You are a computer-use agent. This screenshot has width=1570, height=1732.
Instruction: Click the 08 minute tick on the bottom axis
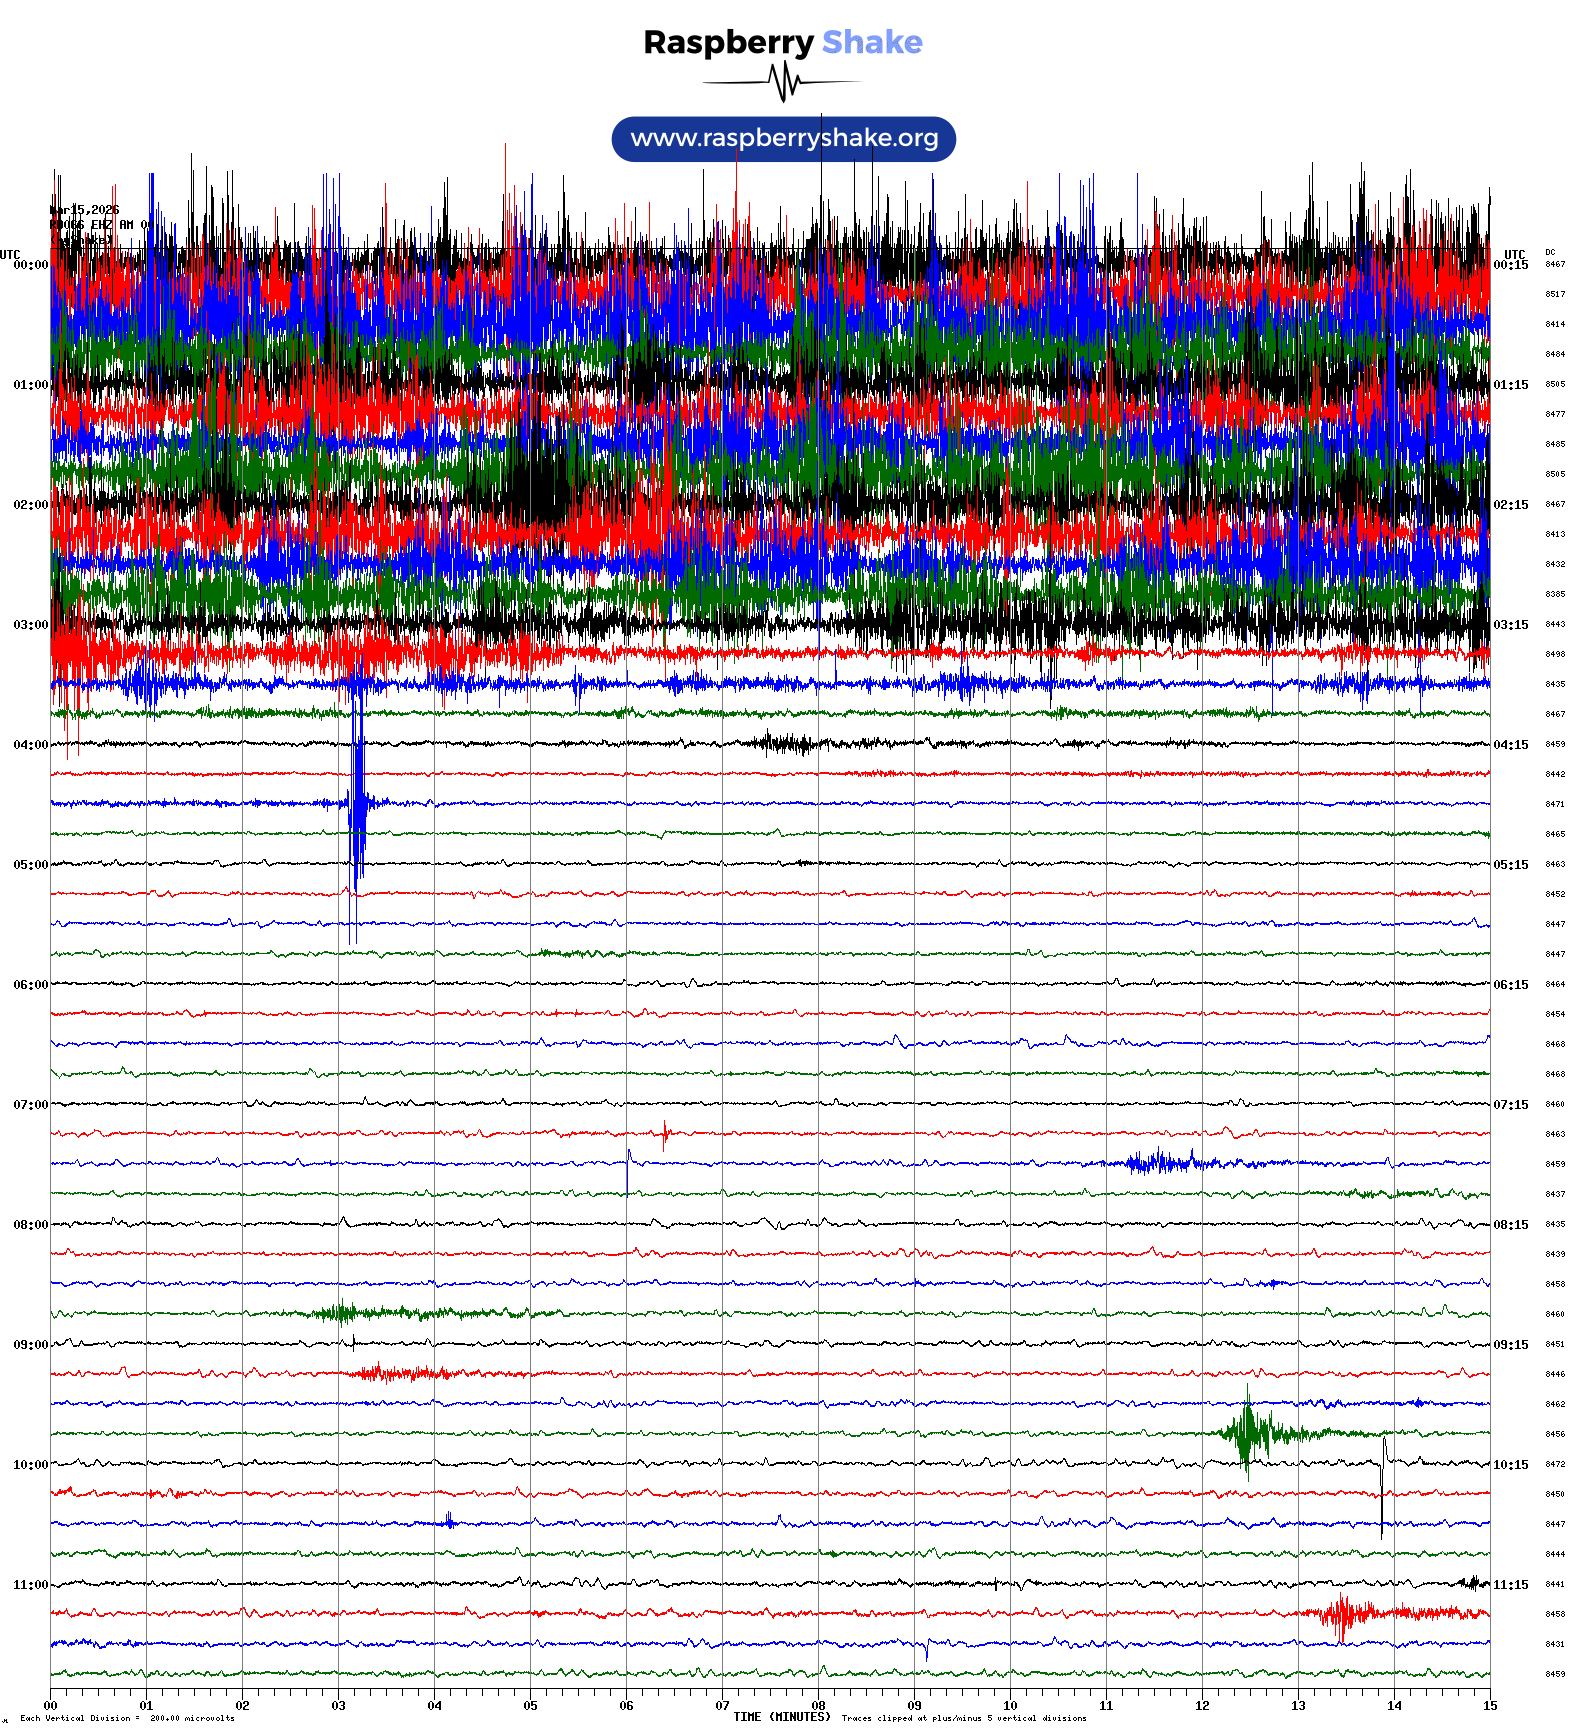point(818,1706)
